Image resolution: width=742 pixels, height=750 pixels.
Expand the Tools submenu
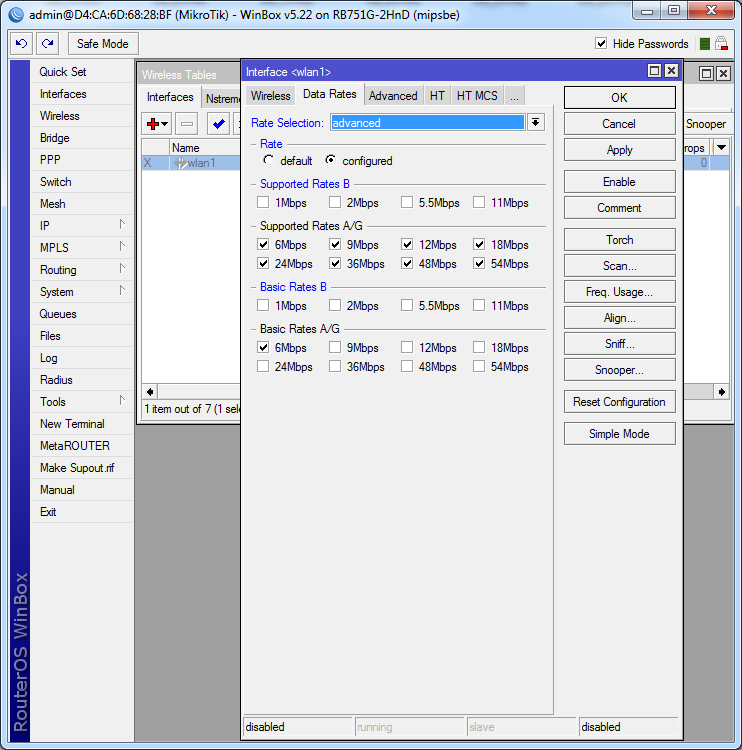122,401
